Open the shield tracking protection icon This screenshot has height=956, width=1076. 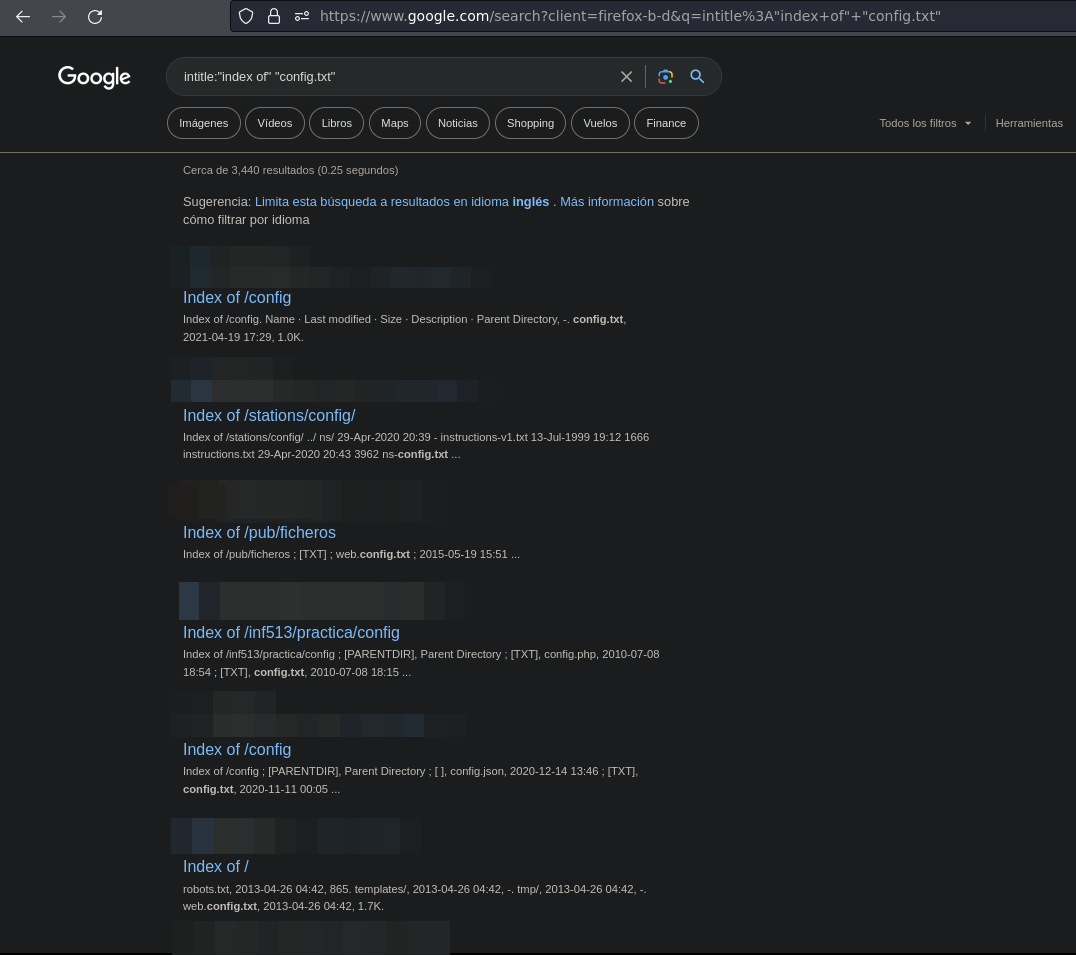coord(247,16)
